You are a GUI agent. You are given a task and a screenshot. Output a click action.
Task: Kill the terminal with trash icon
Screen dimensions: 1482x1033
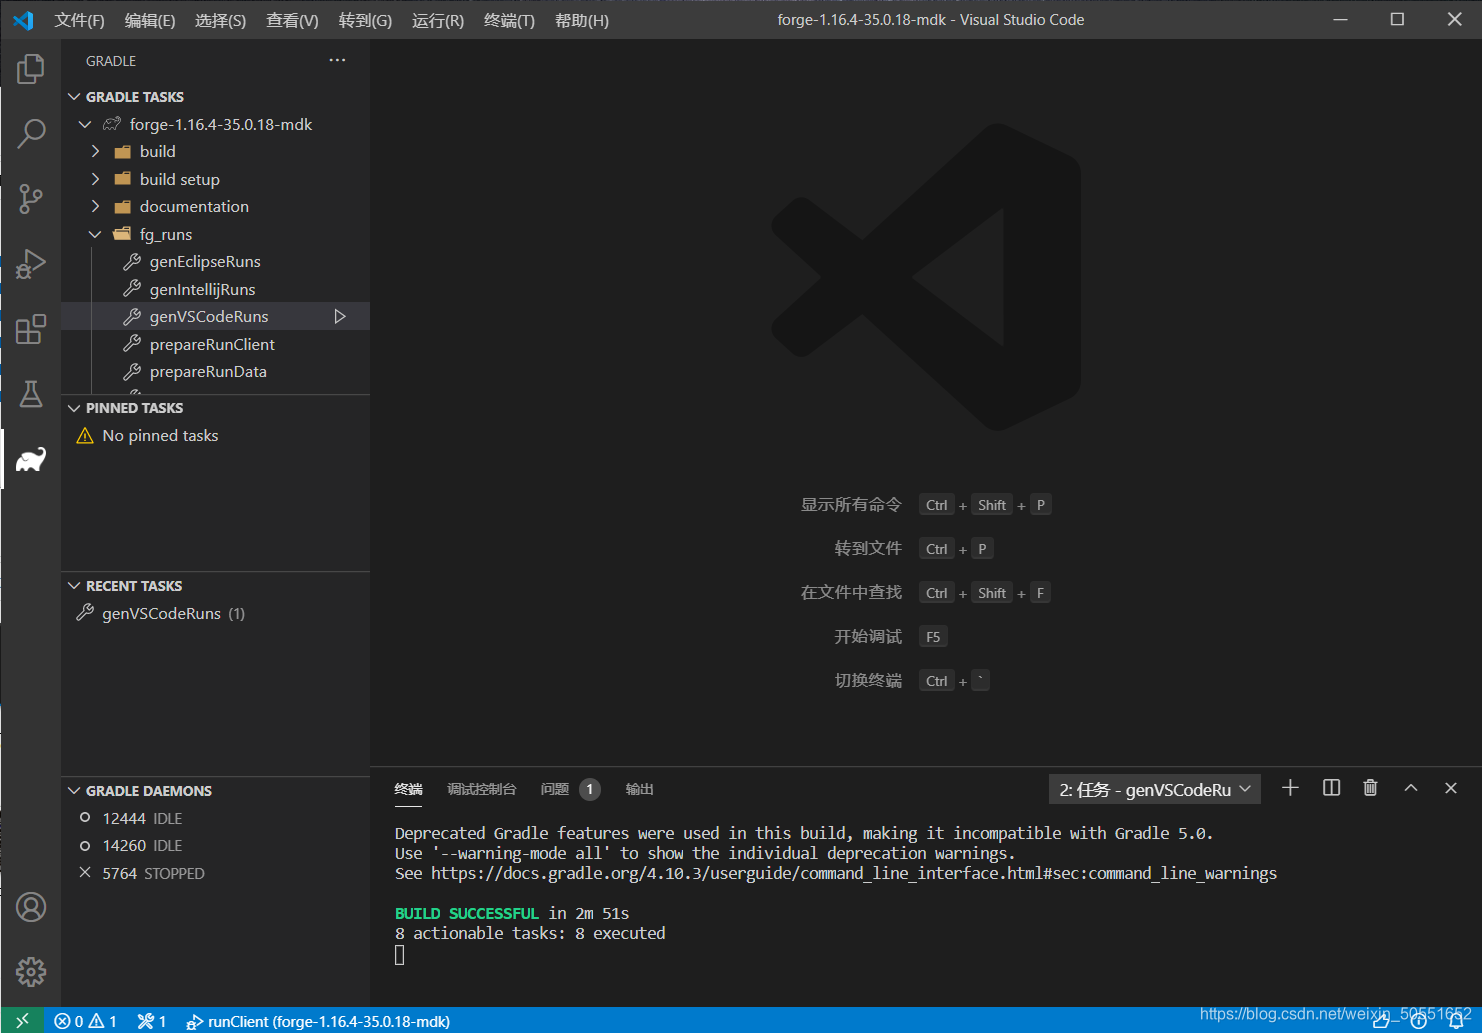coord(1370,788)
